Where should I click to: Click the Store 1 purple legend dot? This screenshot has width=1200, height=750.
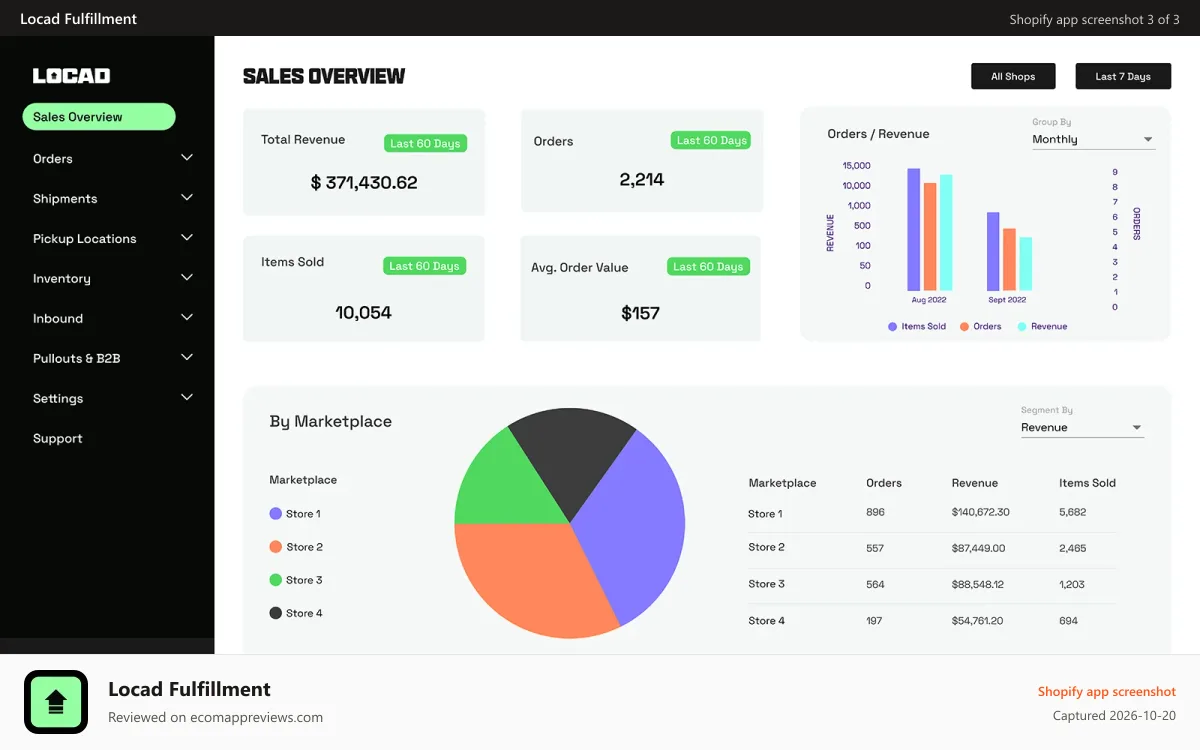click(x=276, y=514)
